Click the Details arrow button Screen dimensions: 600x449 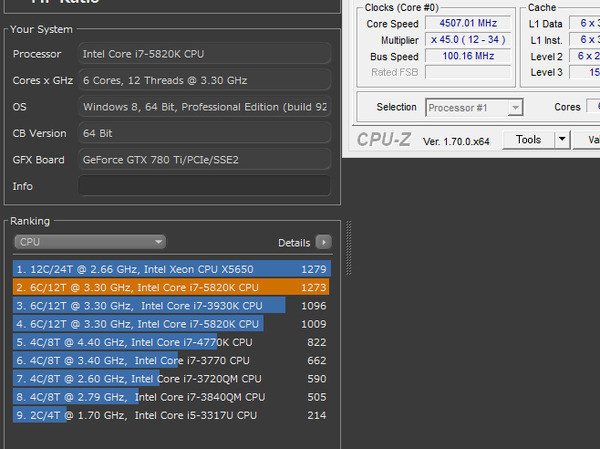coord(323,242)
